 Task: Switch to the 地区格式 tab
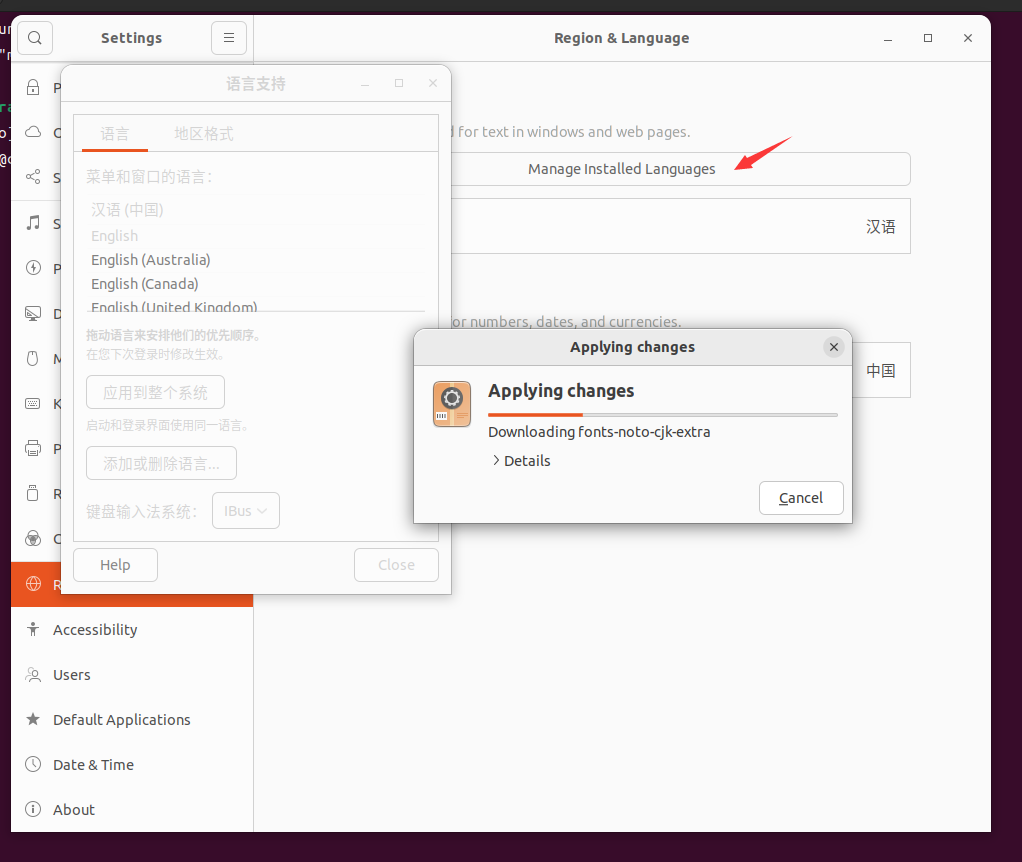[x=204, y=134]
